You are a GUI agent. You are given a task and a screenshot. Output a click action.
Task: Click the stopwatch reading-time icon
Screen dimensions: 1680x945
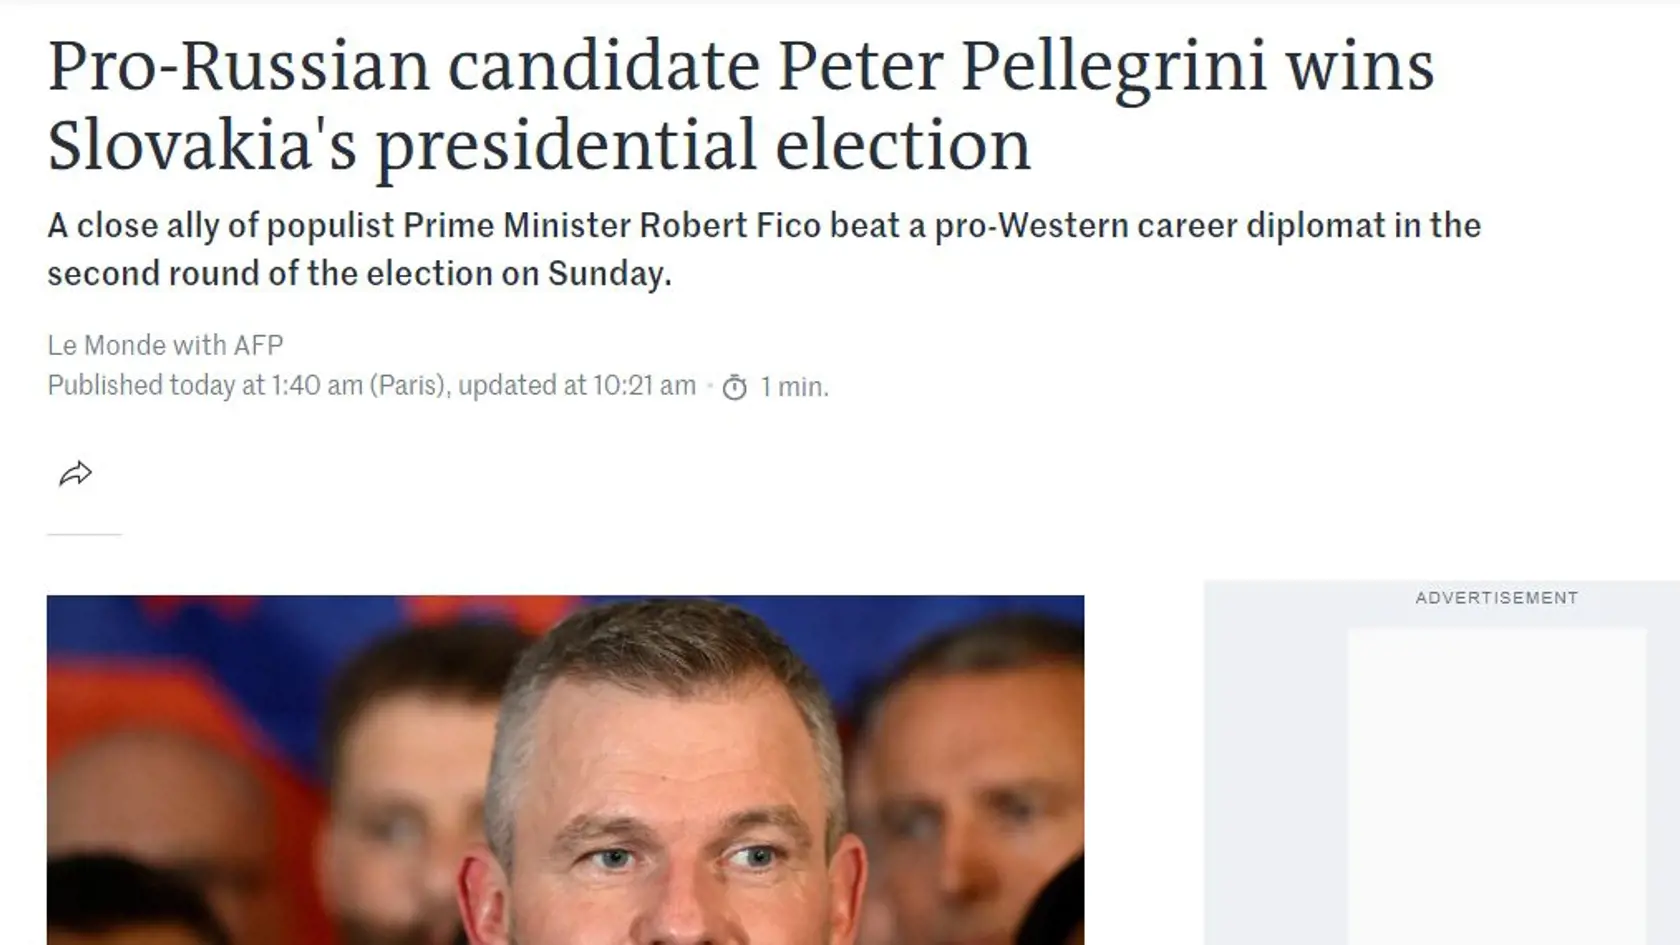point(735,387)
